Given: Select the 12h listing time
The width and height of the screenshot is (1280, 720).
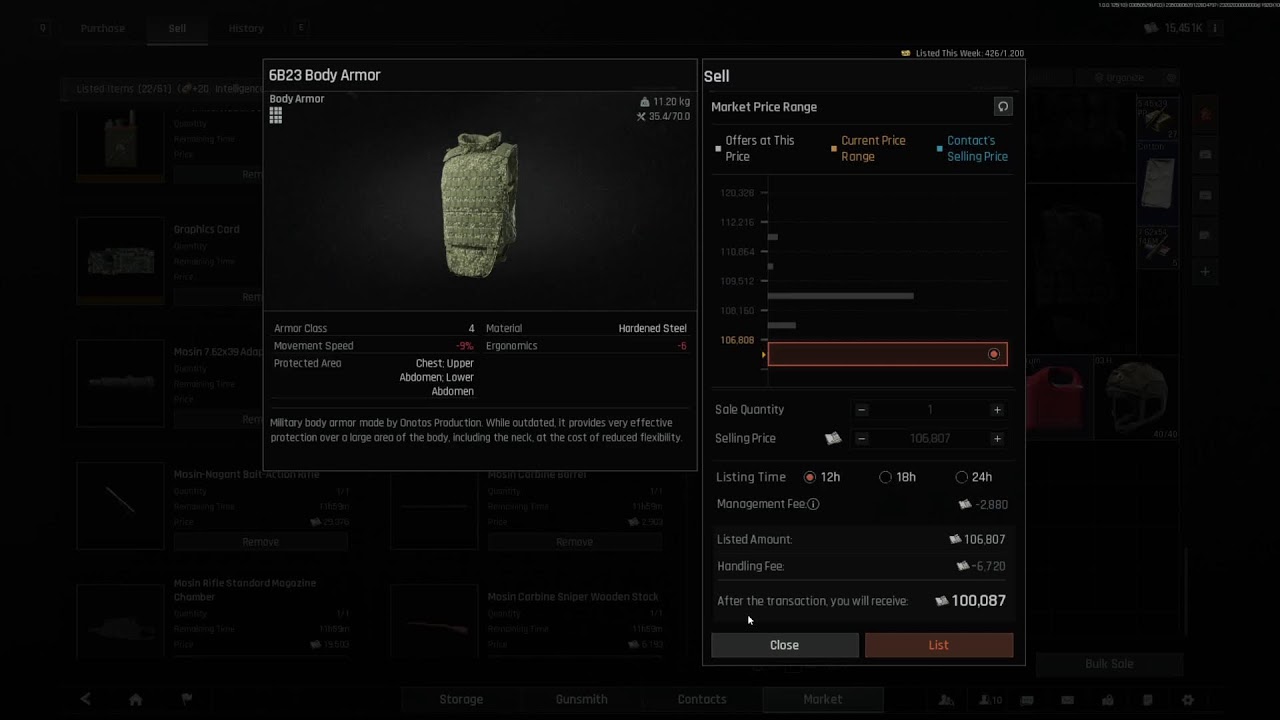Looking at the screenshot, I should (x=810, y=477).
